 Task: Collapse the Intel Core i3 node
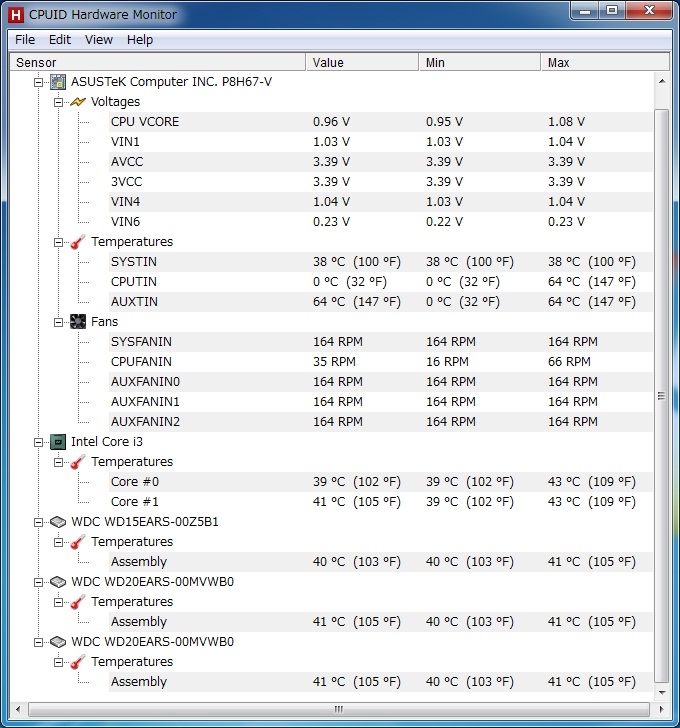39,442
